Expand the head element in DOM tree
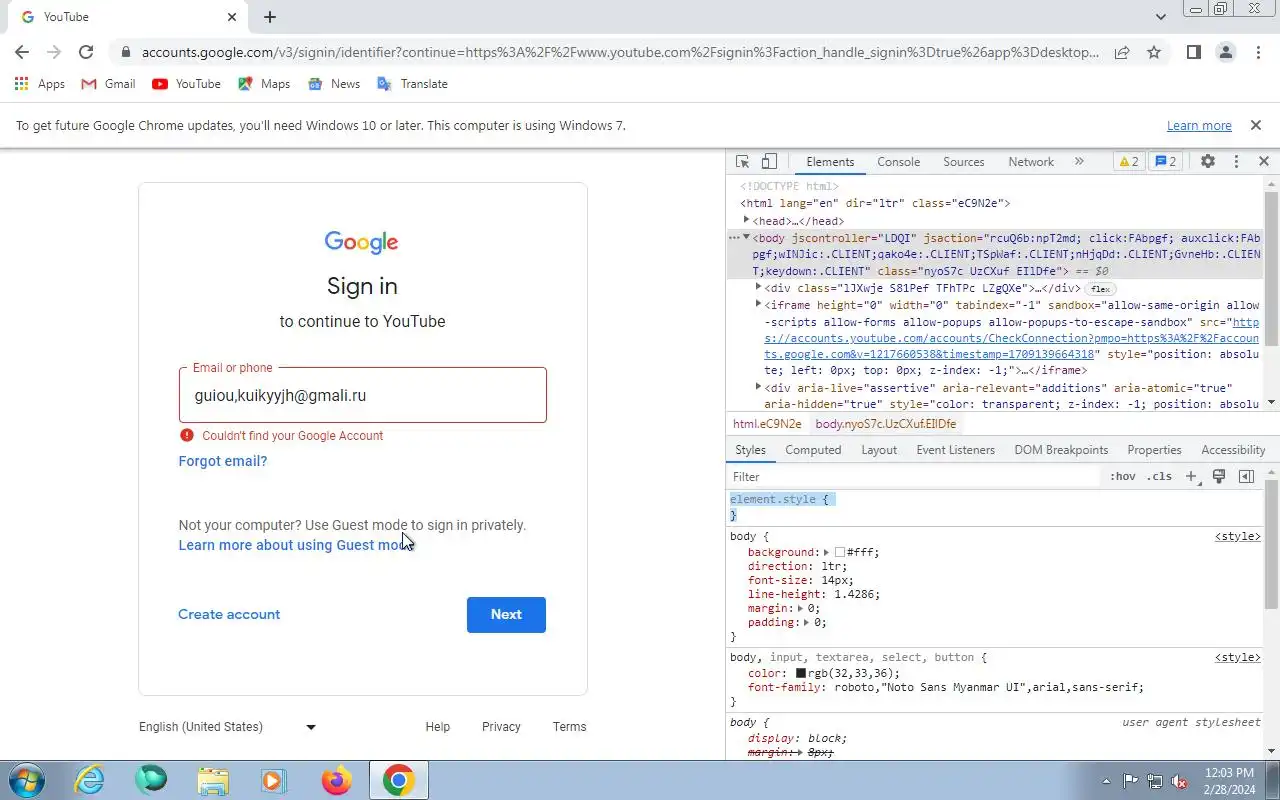 pyautogui.click(x=746, y=220)
